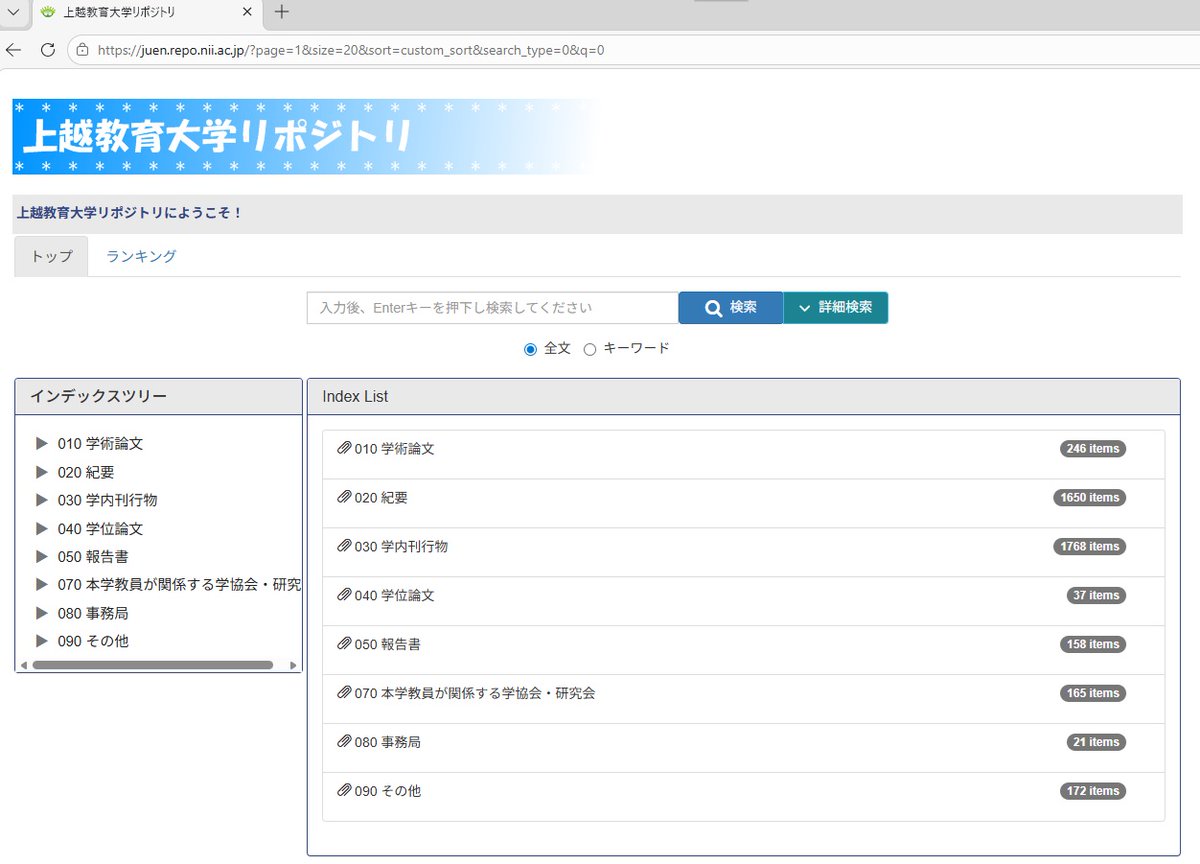Open 020 紀要 in the Index List
The width and height of the screenshot is (1200, 864).
tap(381, 498)
